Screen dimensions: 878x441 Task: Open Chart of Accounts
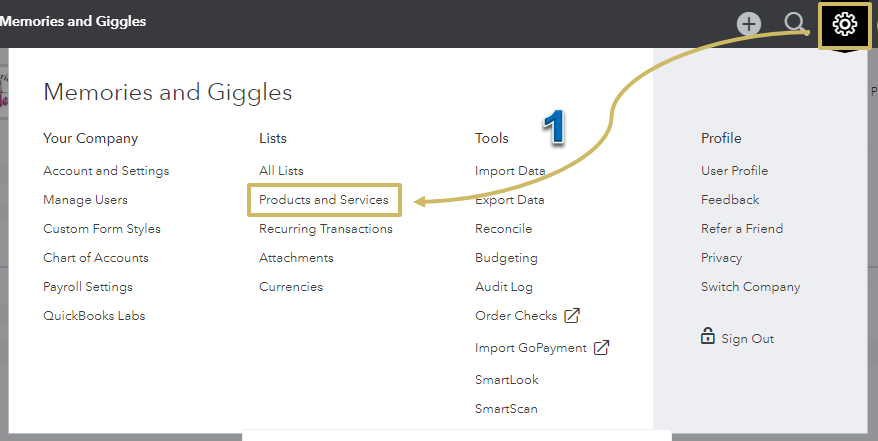click(96, 258)
